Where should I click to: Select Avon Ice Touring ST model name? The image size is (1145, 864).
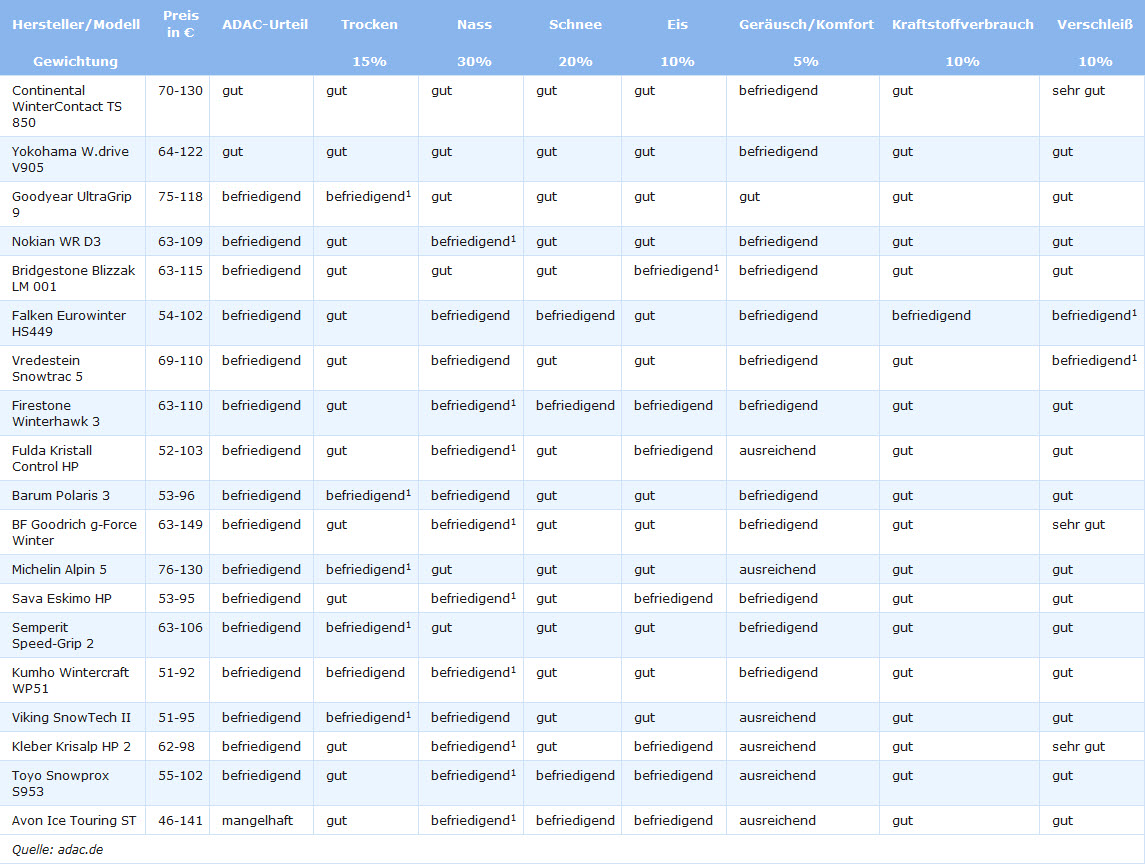[x=74, y=820]
